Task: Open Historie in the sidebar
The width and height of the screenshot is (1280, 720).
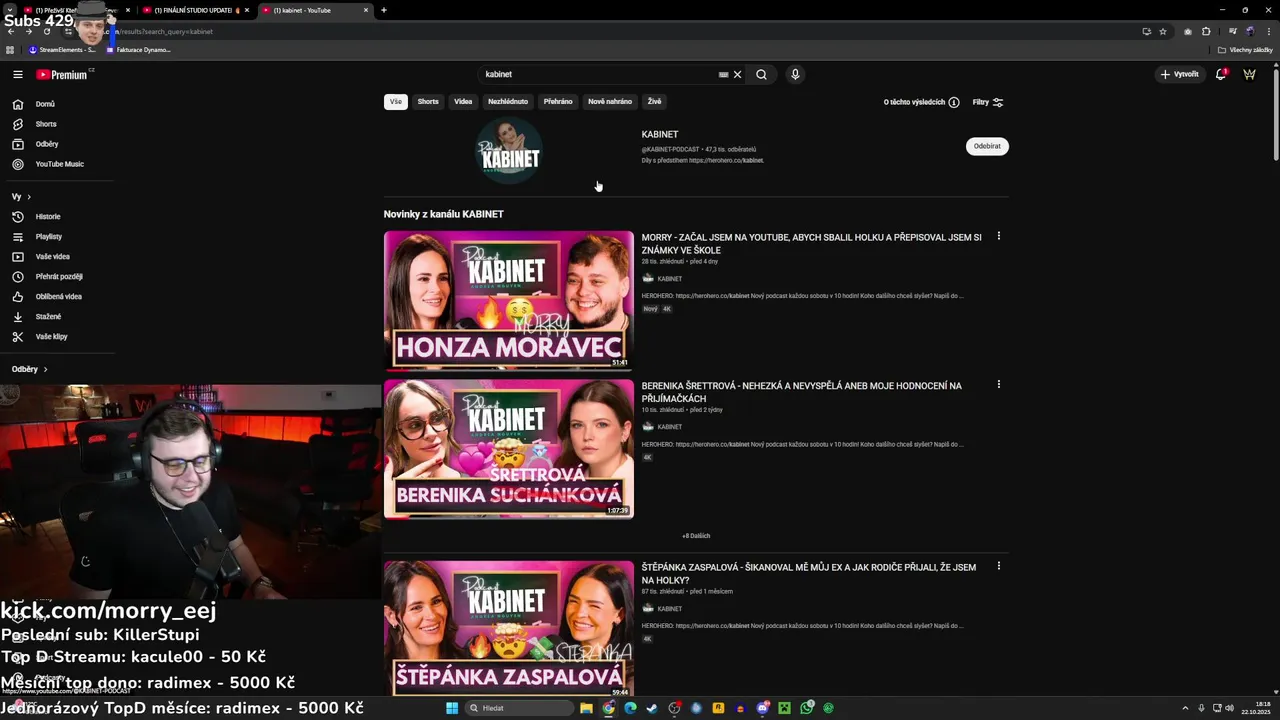Action: 48,217
